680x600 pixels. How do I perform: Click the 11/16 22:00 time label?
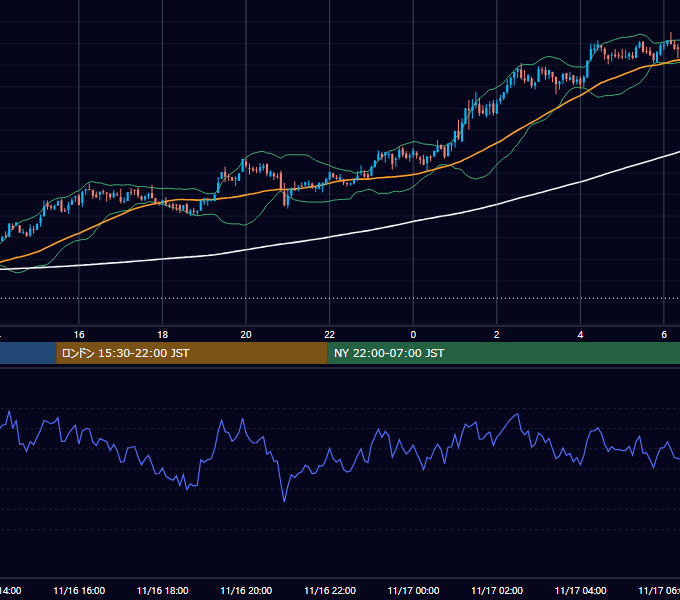tap(330, 591)
